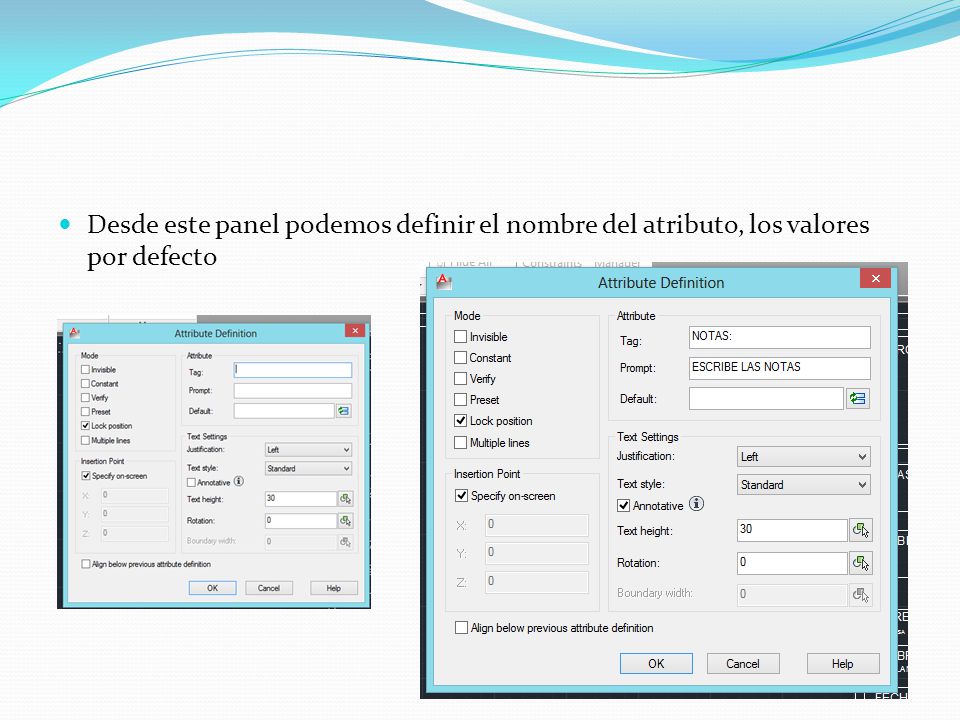Viewport: 960px width, 720px height.
Task: Toggle Verify checkbox in large dialog
Action: pos(460,379)
